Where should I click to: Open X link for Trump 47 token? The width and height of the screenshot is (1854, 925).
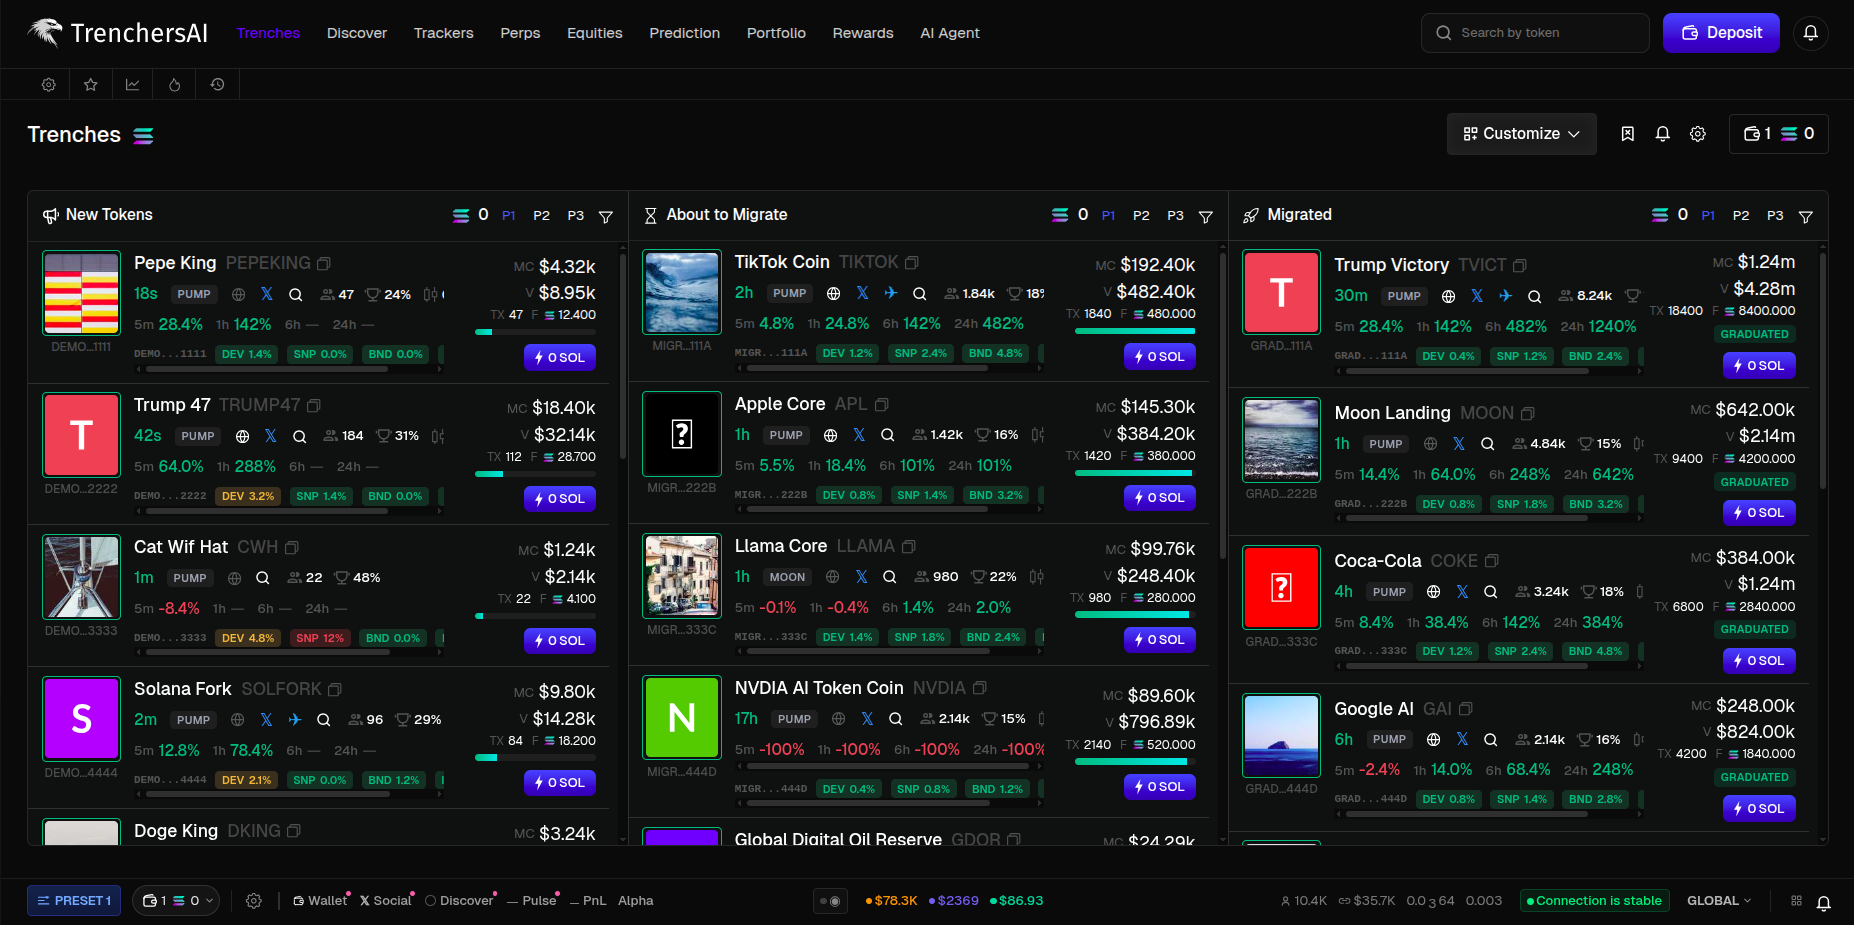(x=271, y=436)
